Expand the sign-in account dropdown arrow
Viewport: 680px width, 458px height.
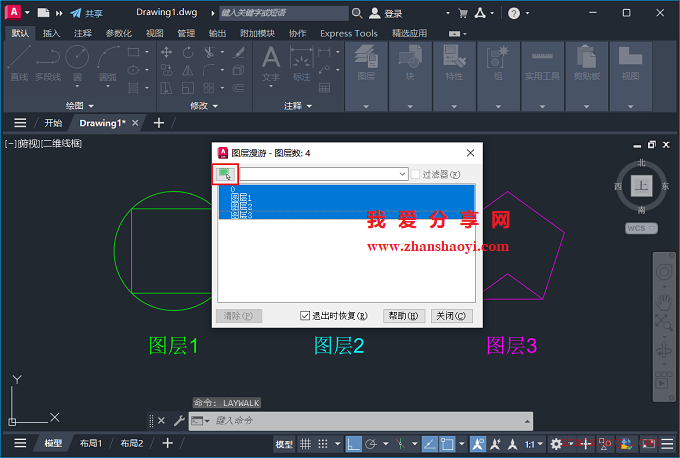(448, 13)
